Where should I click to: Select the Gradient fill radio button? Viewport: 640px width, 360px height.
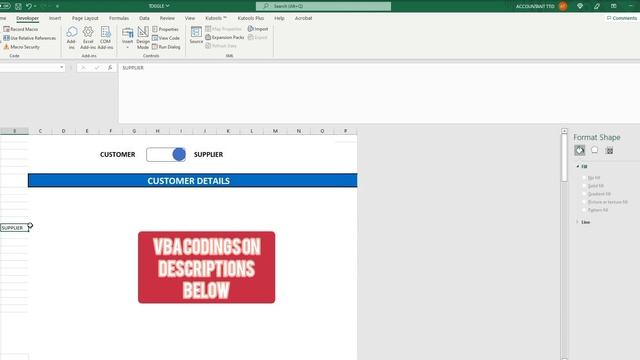point(584,194)
